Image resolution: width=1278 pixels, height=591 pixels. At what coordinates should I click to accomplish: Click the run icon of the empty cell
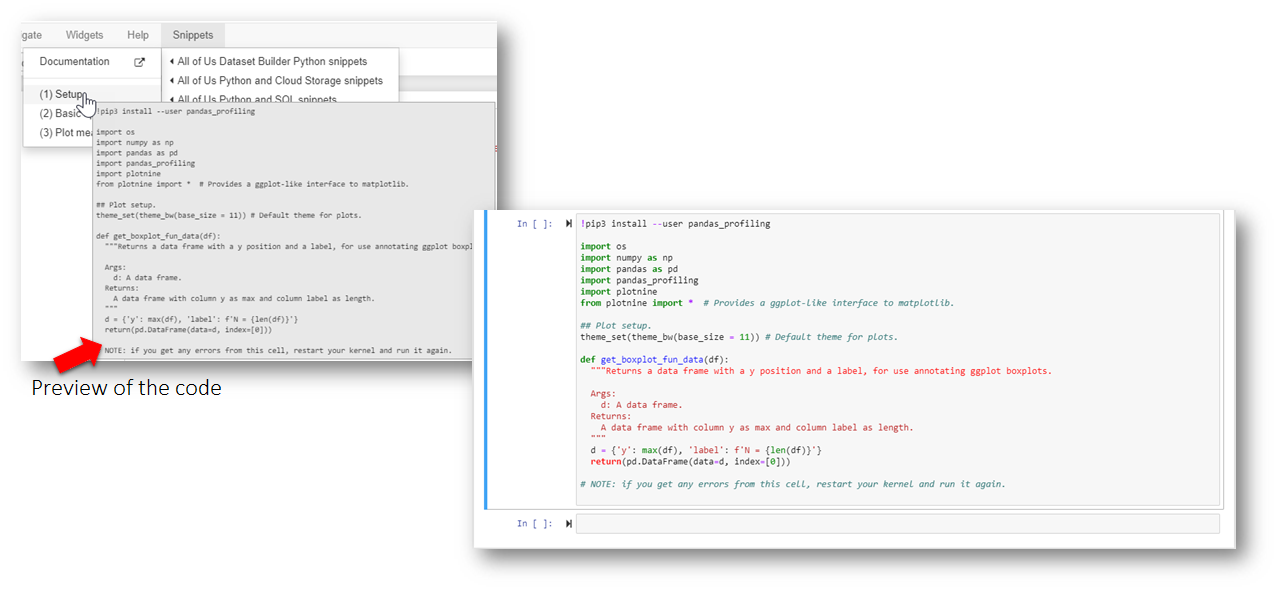[569, 524]
